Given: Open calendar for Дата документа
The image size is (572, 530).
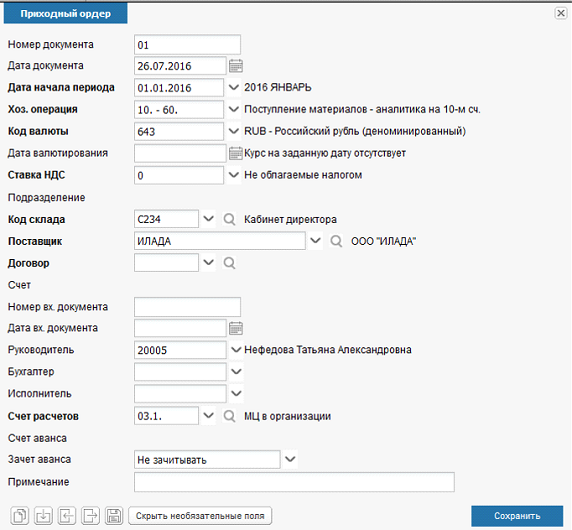Looking at the screenshot, I should point(236,66).
